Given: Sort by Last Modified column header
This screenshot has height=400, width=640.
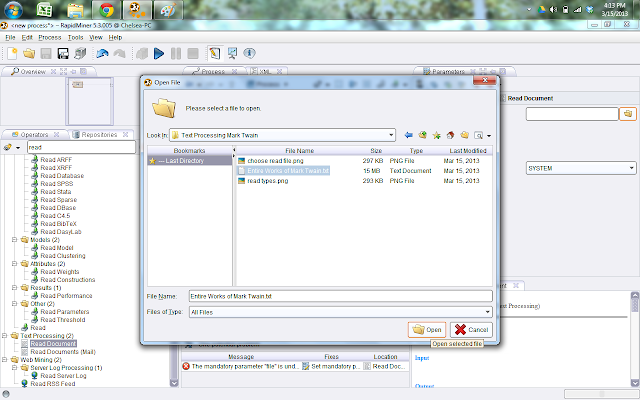Looking at the screenshot, I should pyautogui.click(x=468, y=151).
